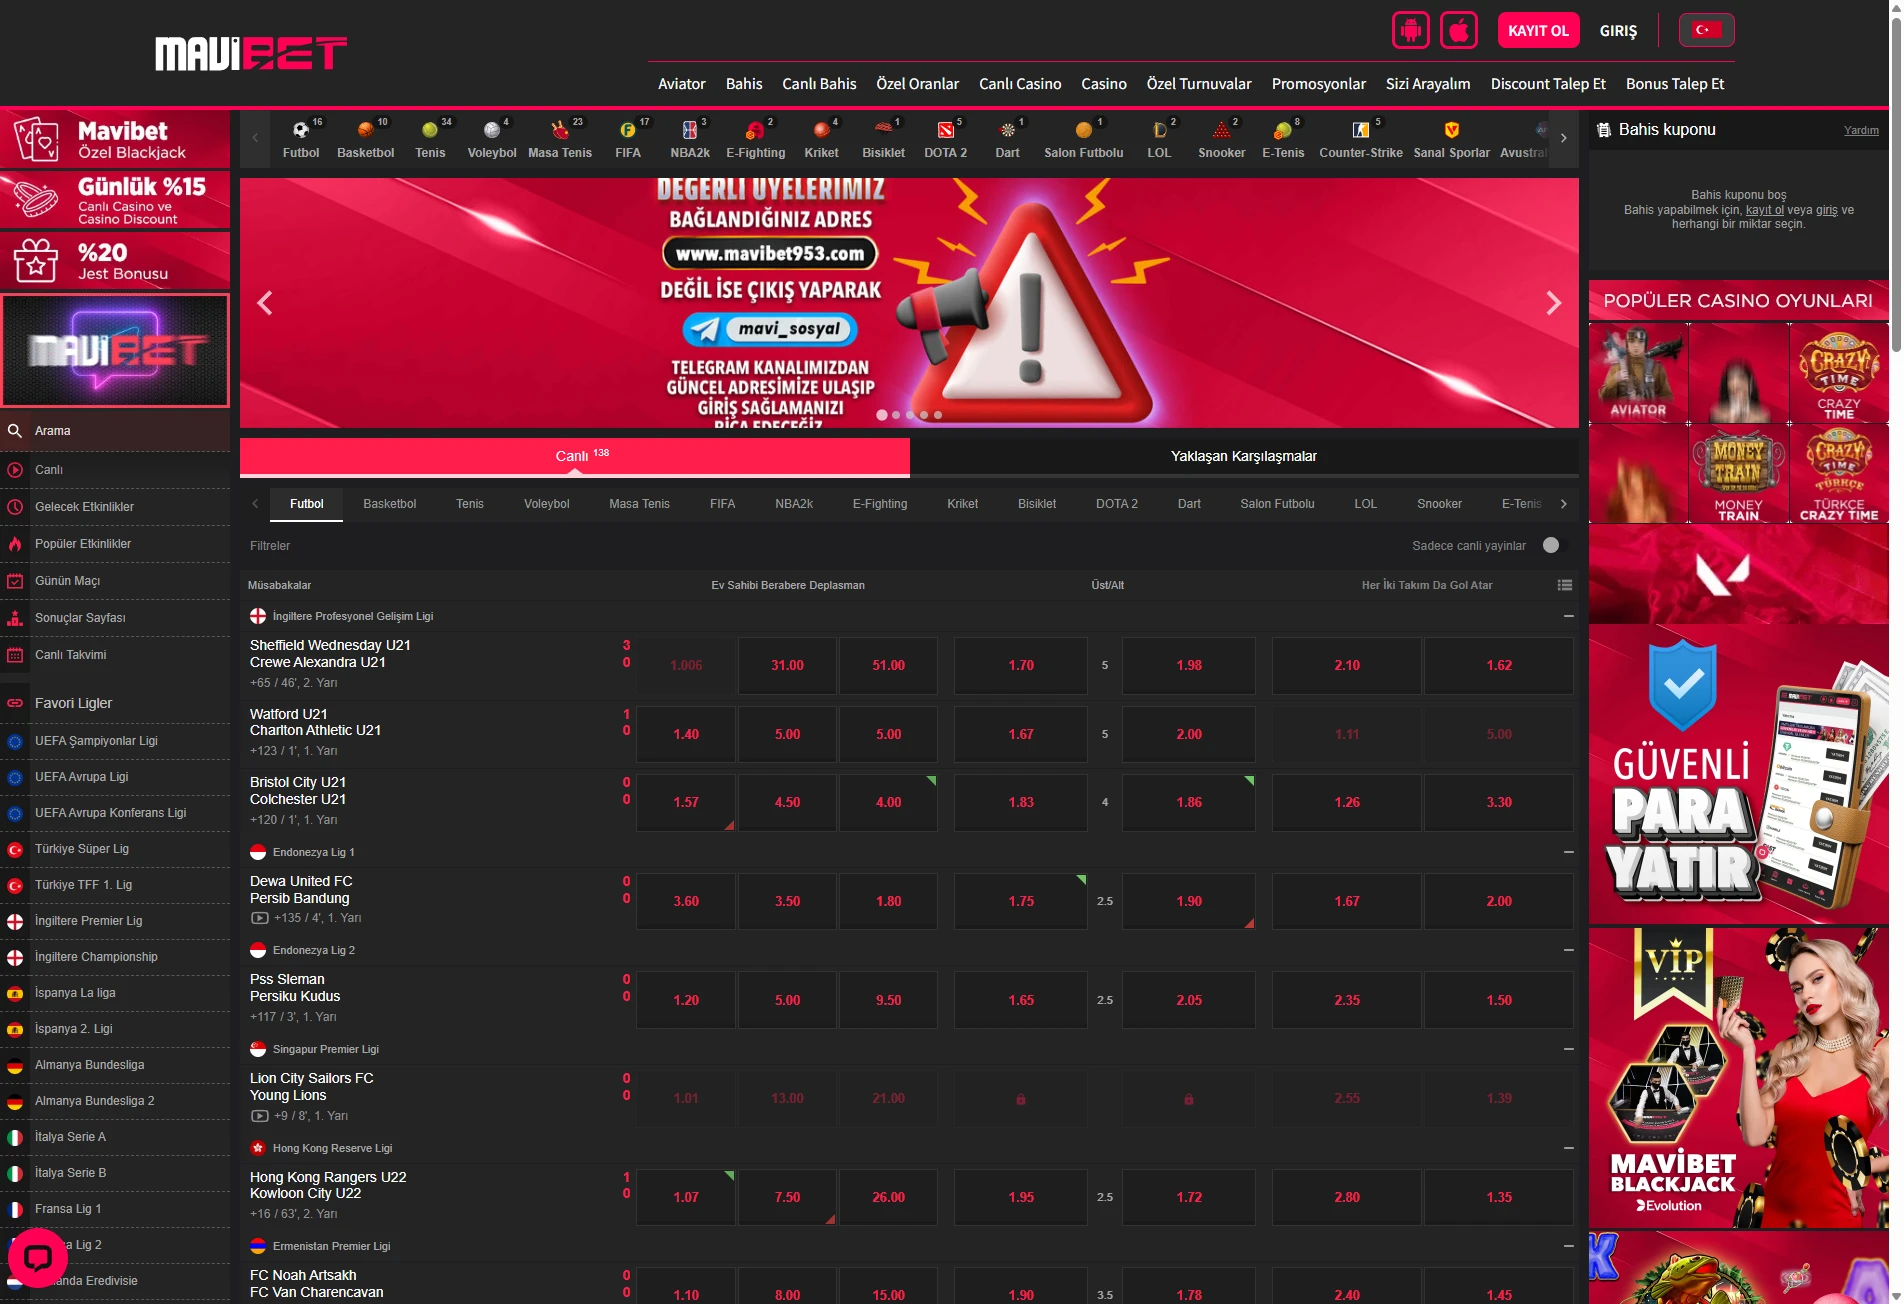Open the Promosyonlar menu item
The width and height of the screenshot is (1904, 1304).
pyautogui.click(x=1318, y=84)
